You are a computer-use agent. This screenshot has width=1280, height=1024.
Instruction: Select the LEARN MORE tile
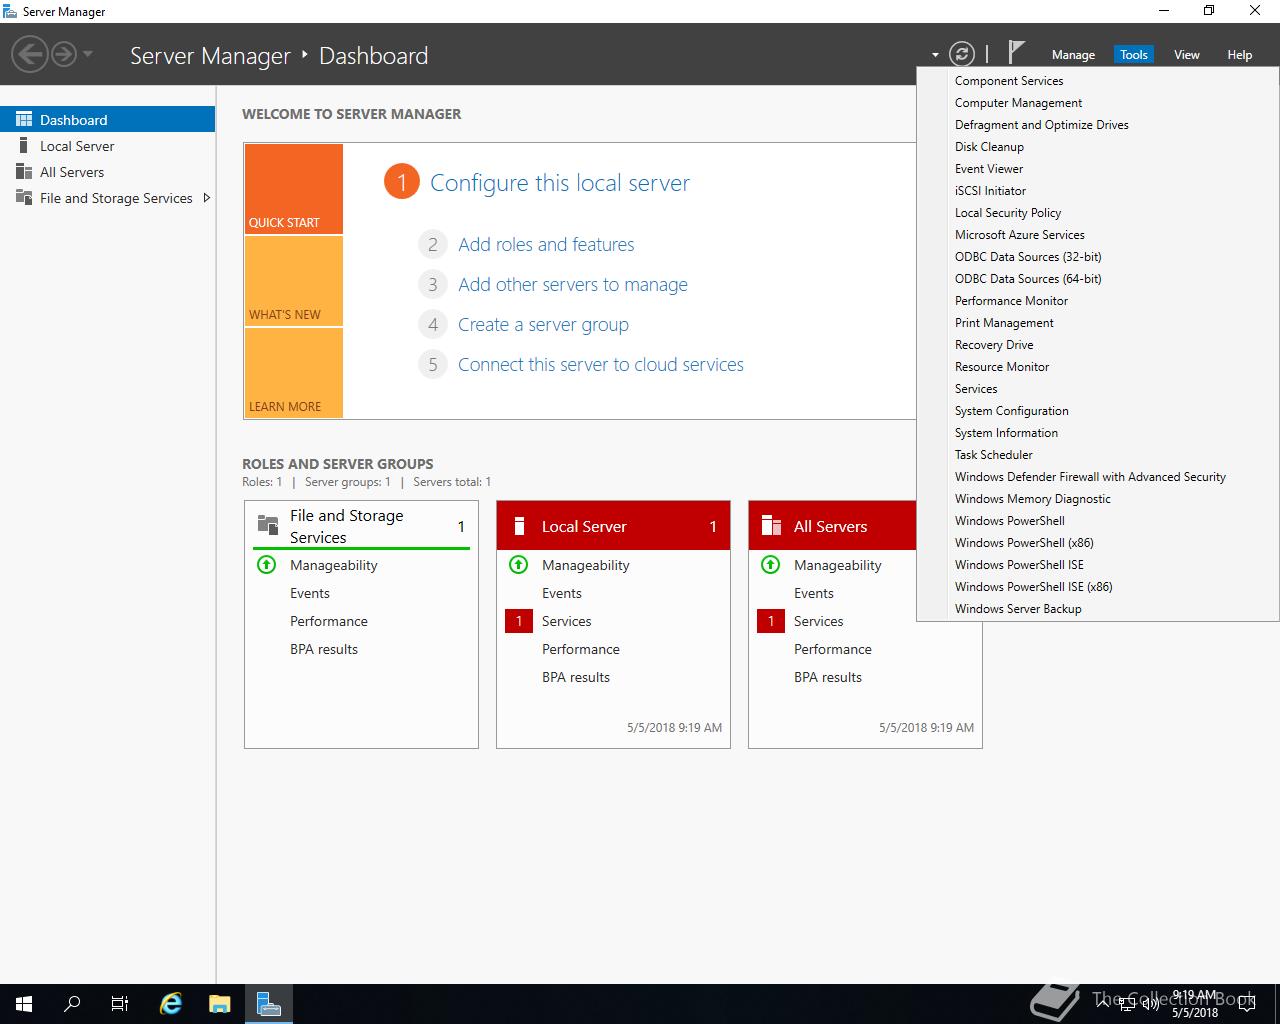[x=293, y=373]
